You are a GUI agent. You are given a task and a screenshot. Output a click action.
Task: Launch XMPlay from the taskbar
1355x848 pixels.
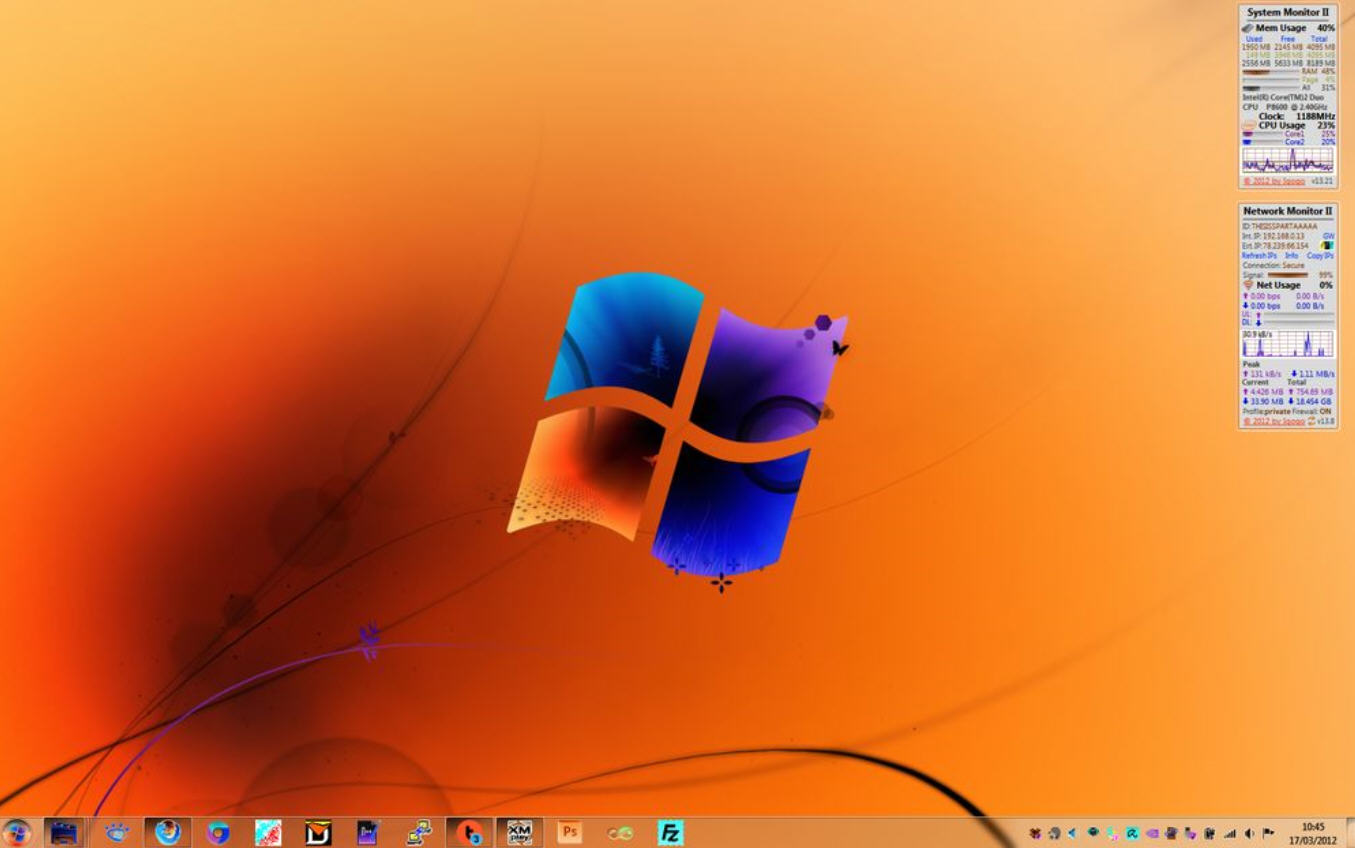(520, 831)
